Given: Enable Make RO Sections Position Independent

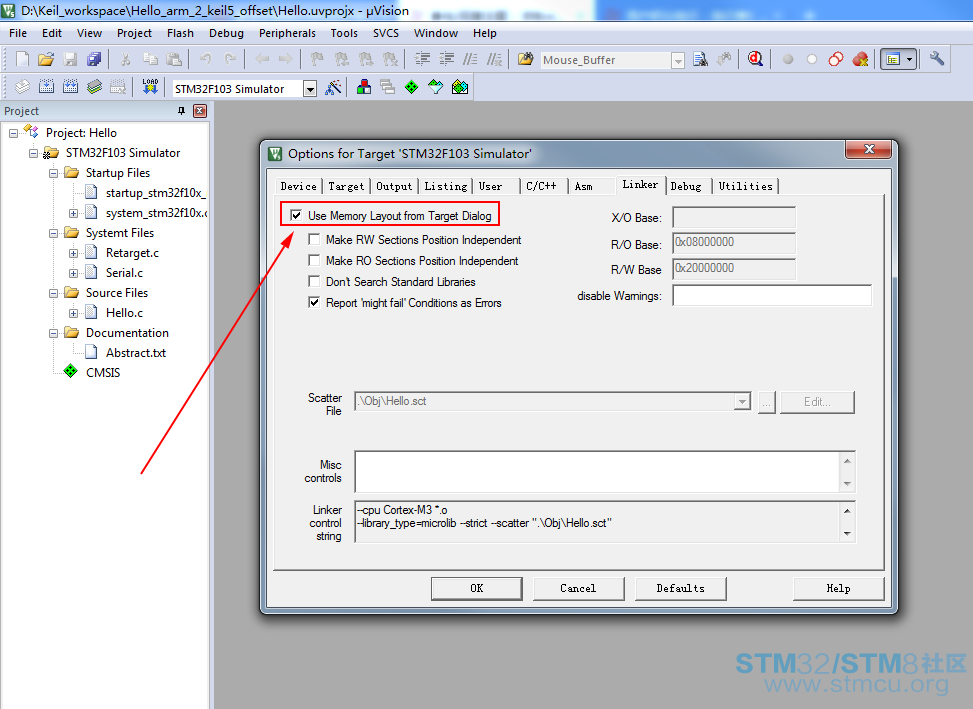Looking at the screenshot, I should pyautogui.click(x=315, y=261).
